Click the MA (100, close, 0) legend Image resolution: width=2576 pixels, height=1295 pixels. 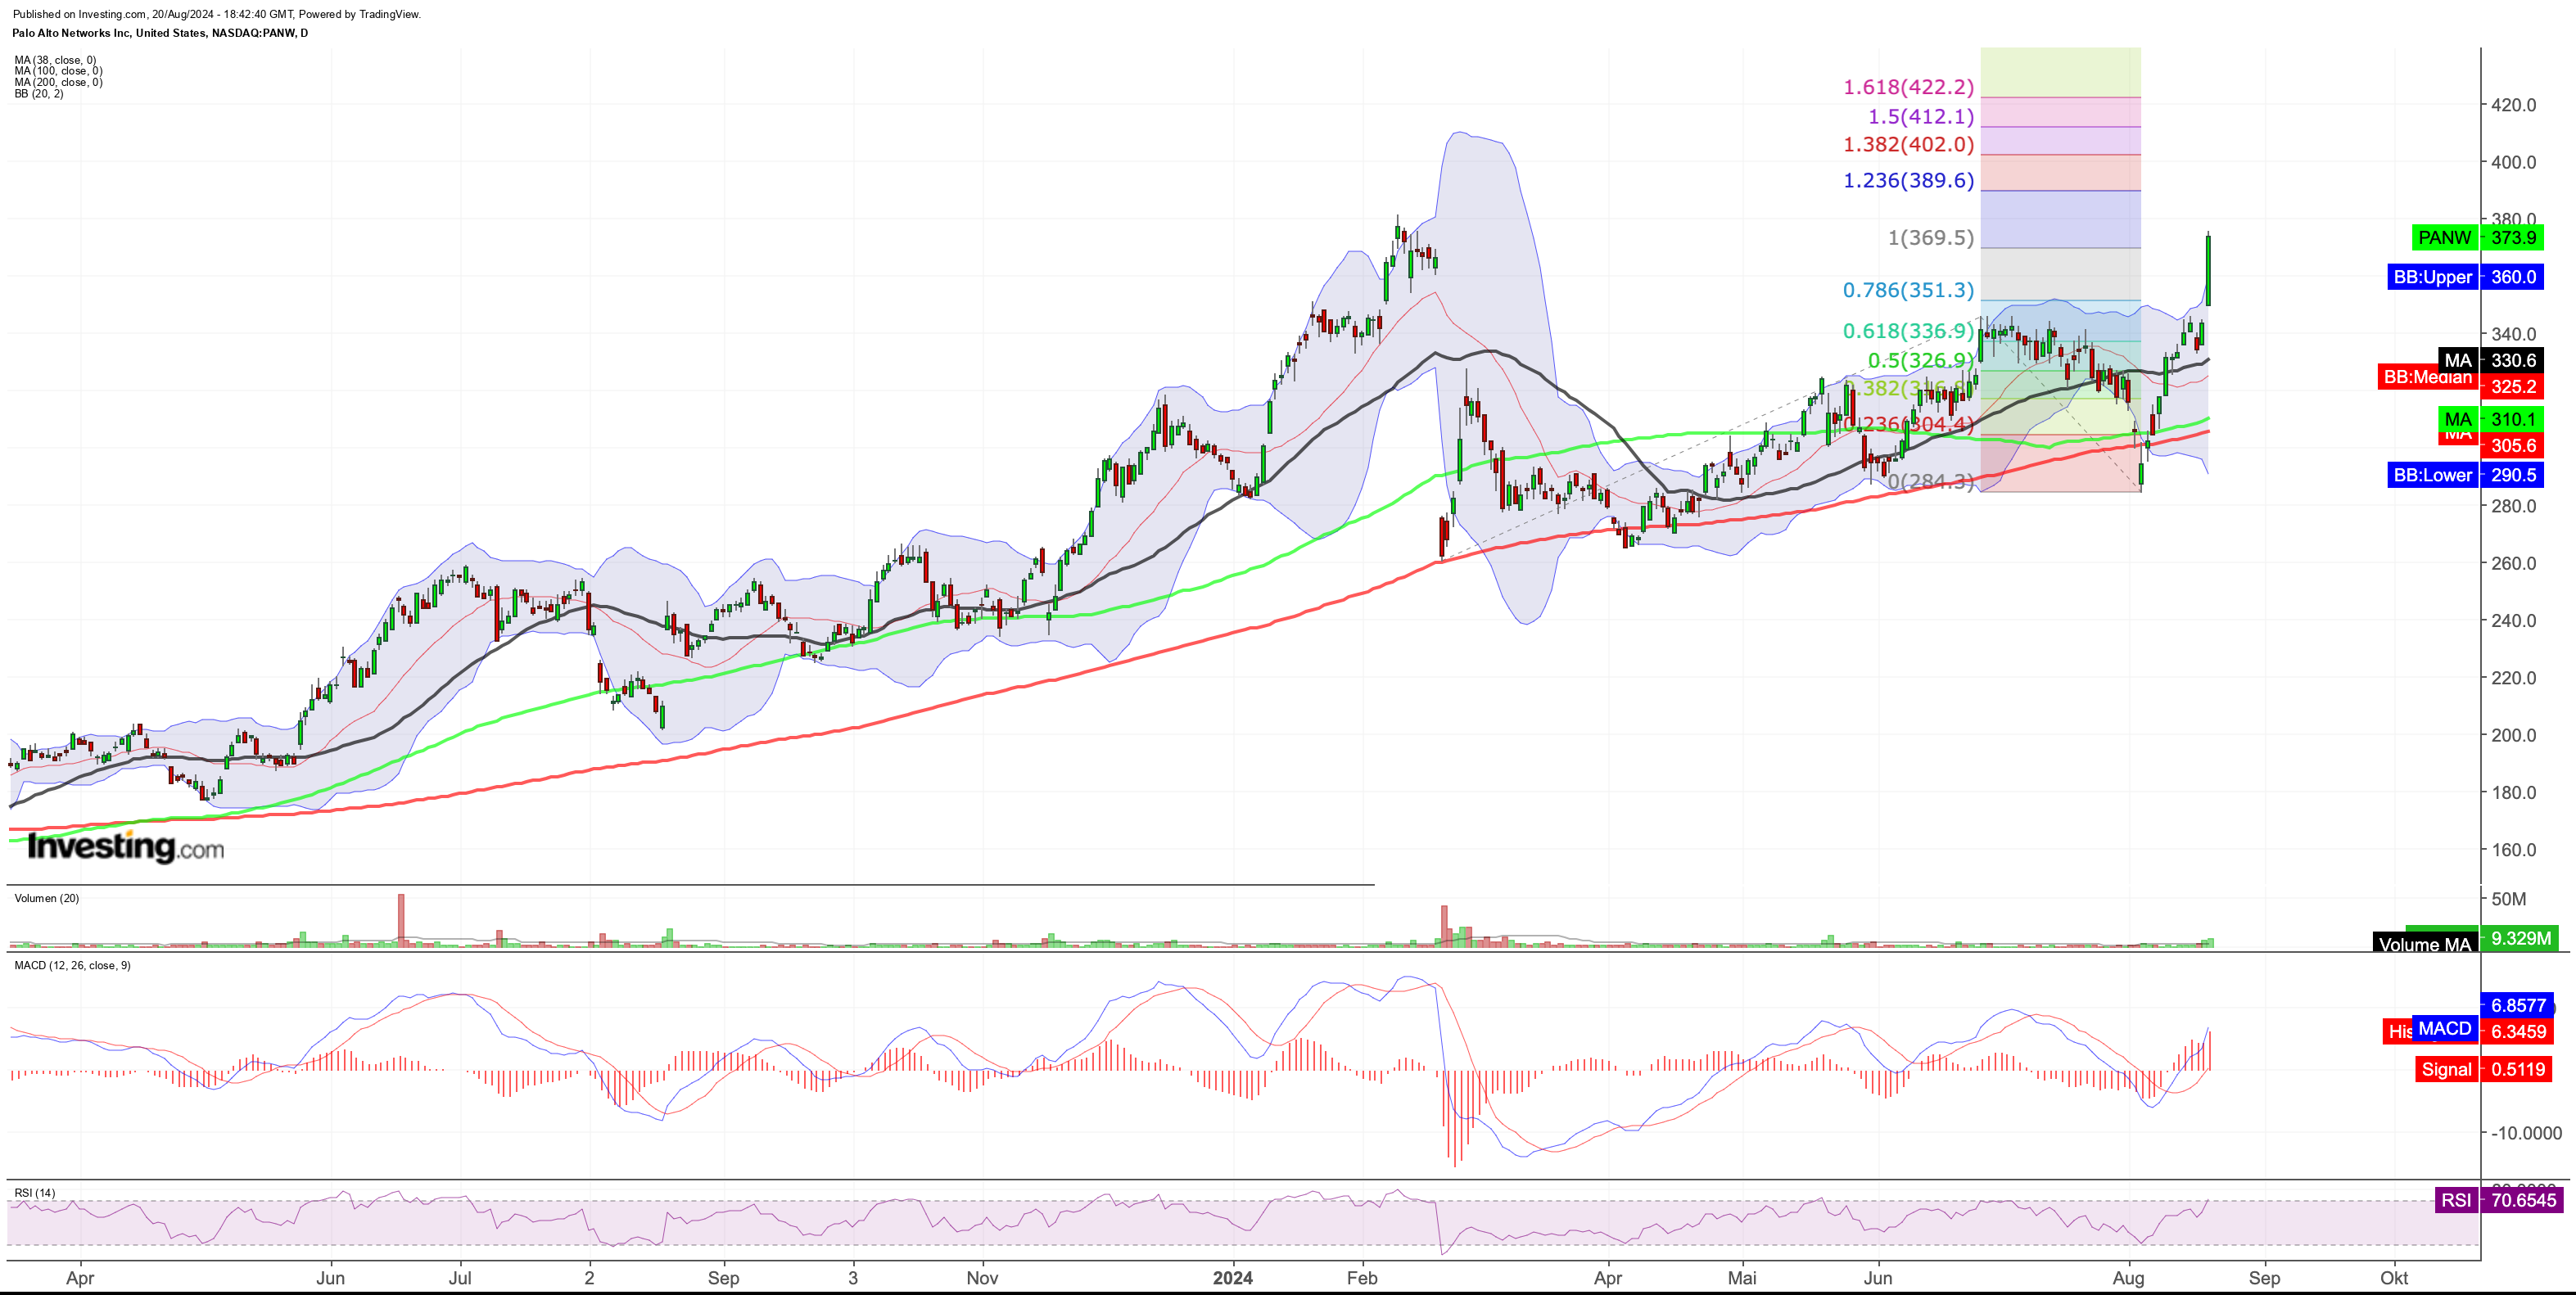58,71
